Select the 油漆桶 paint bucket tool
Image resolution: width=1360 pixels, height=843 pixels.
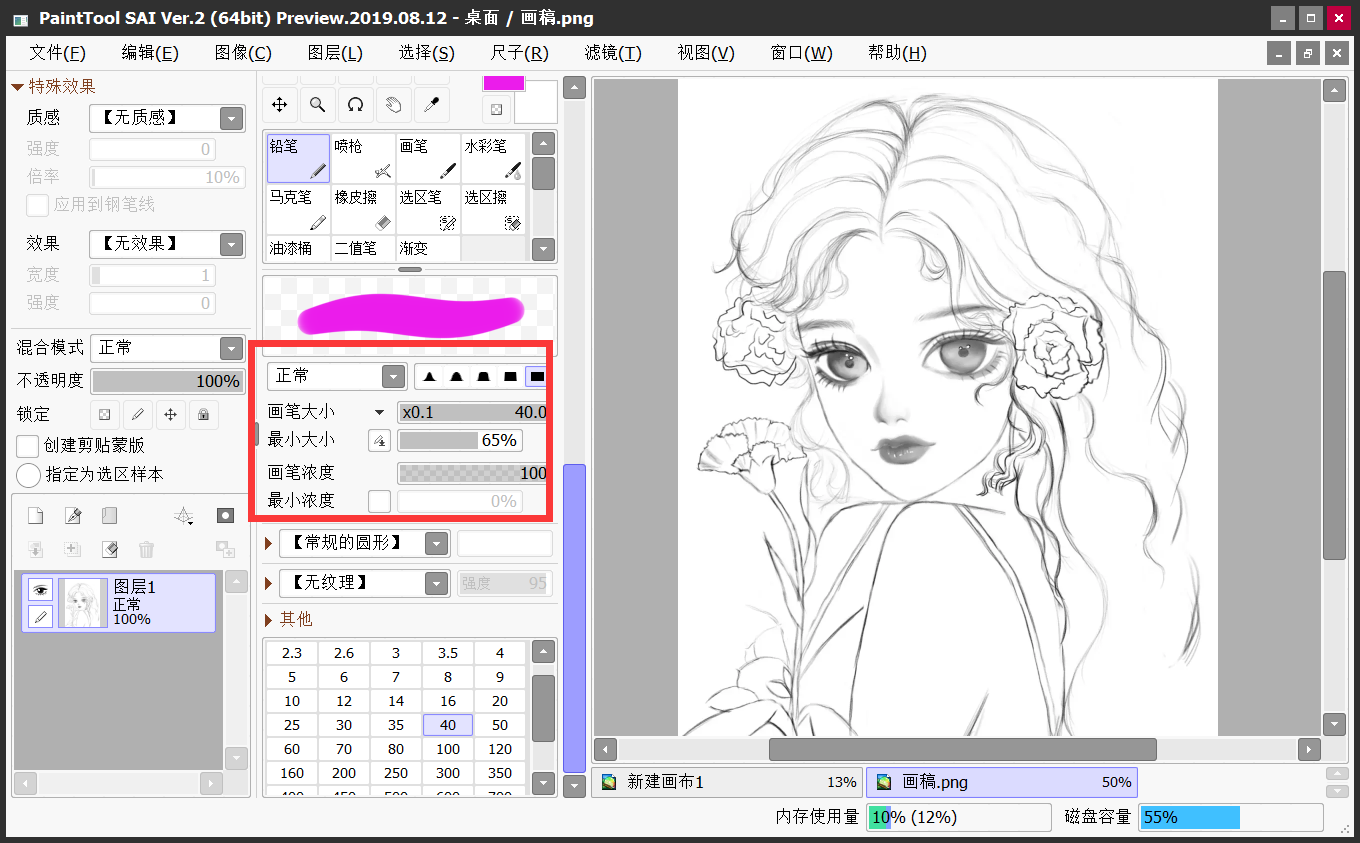point(298,248)
